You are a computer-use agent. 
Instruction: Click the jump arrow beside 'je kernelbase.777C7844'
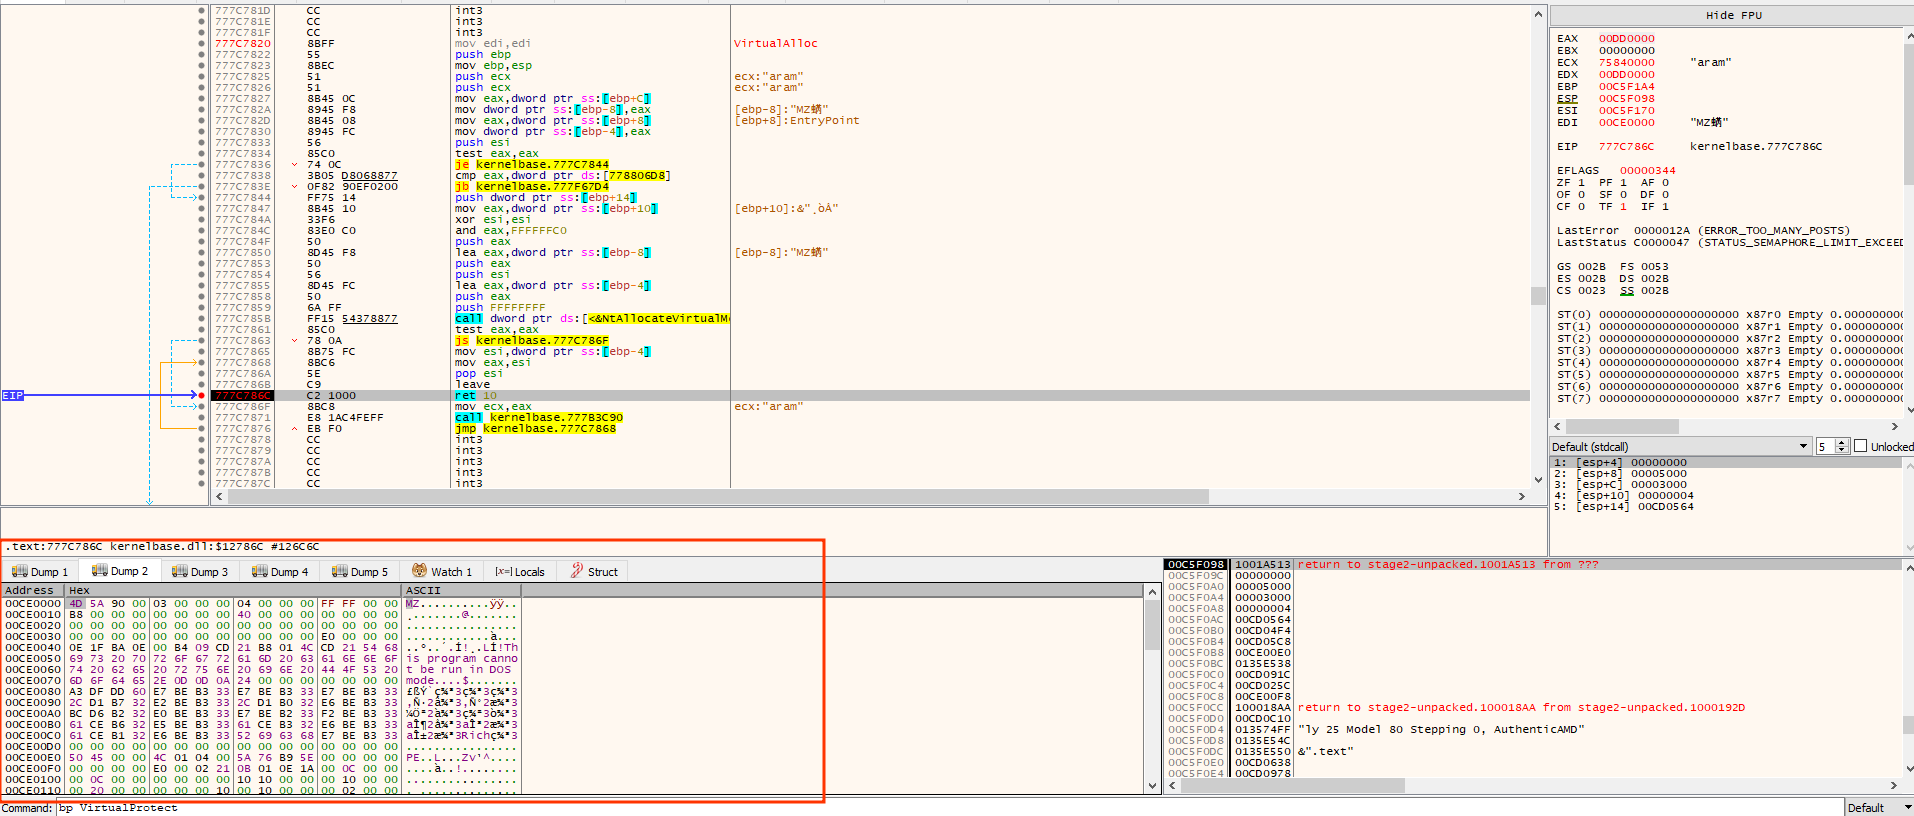coord(294,165)
